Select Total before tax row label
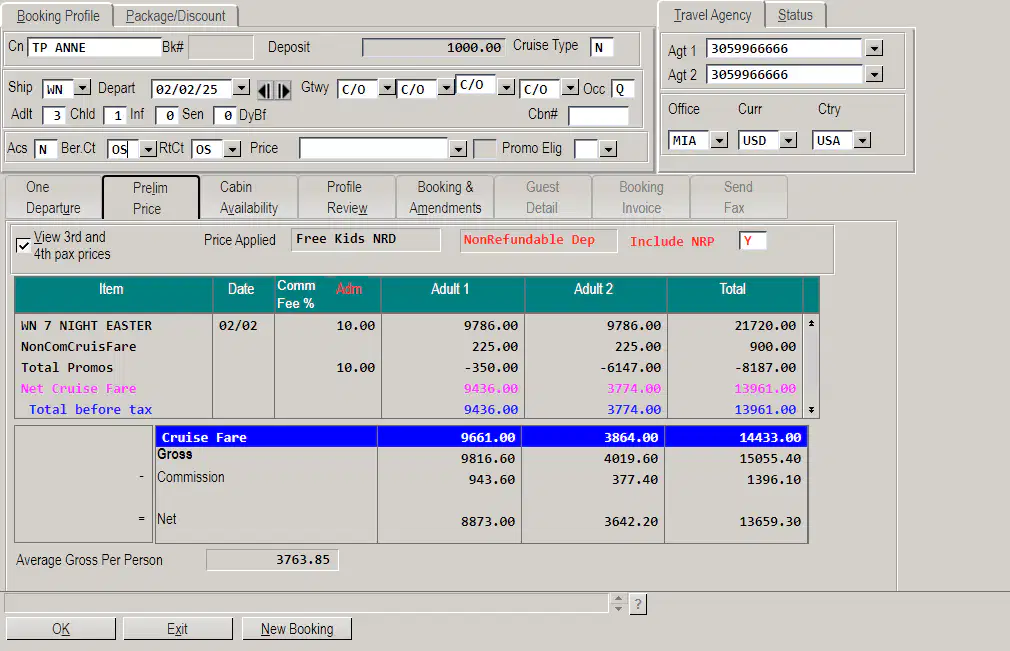1010x651 pixels. coord(91,410)
